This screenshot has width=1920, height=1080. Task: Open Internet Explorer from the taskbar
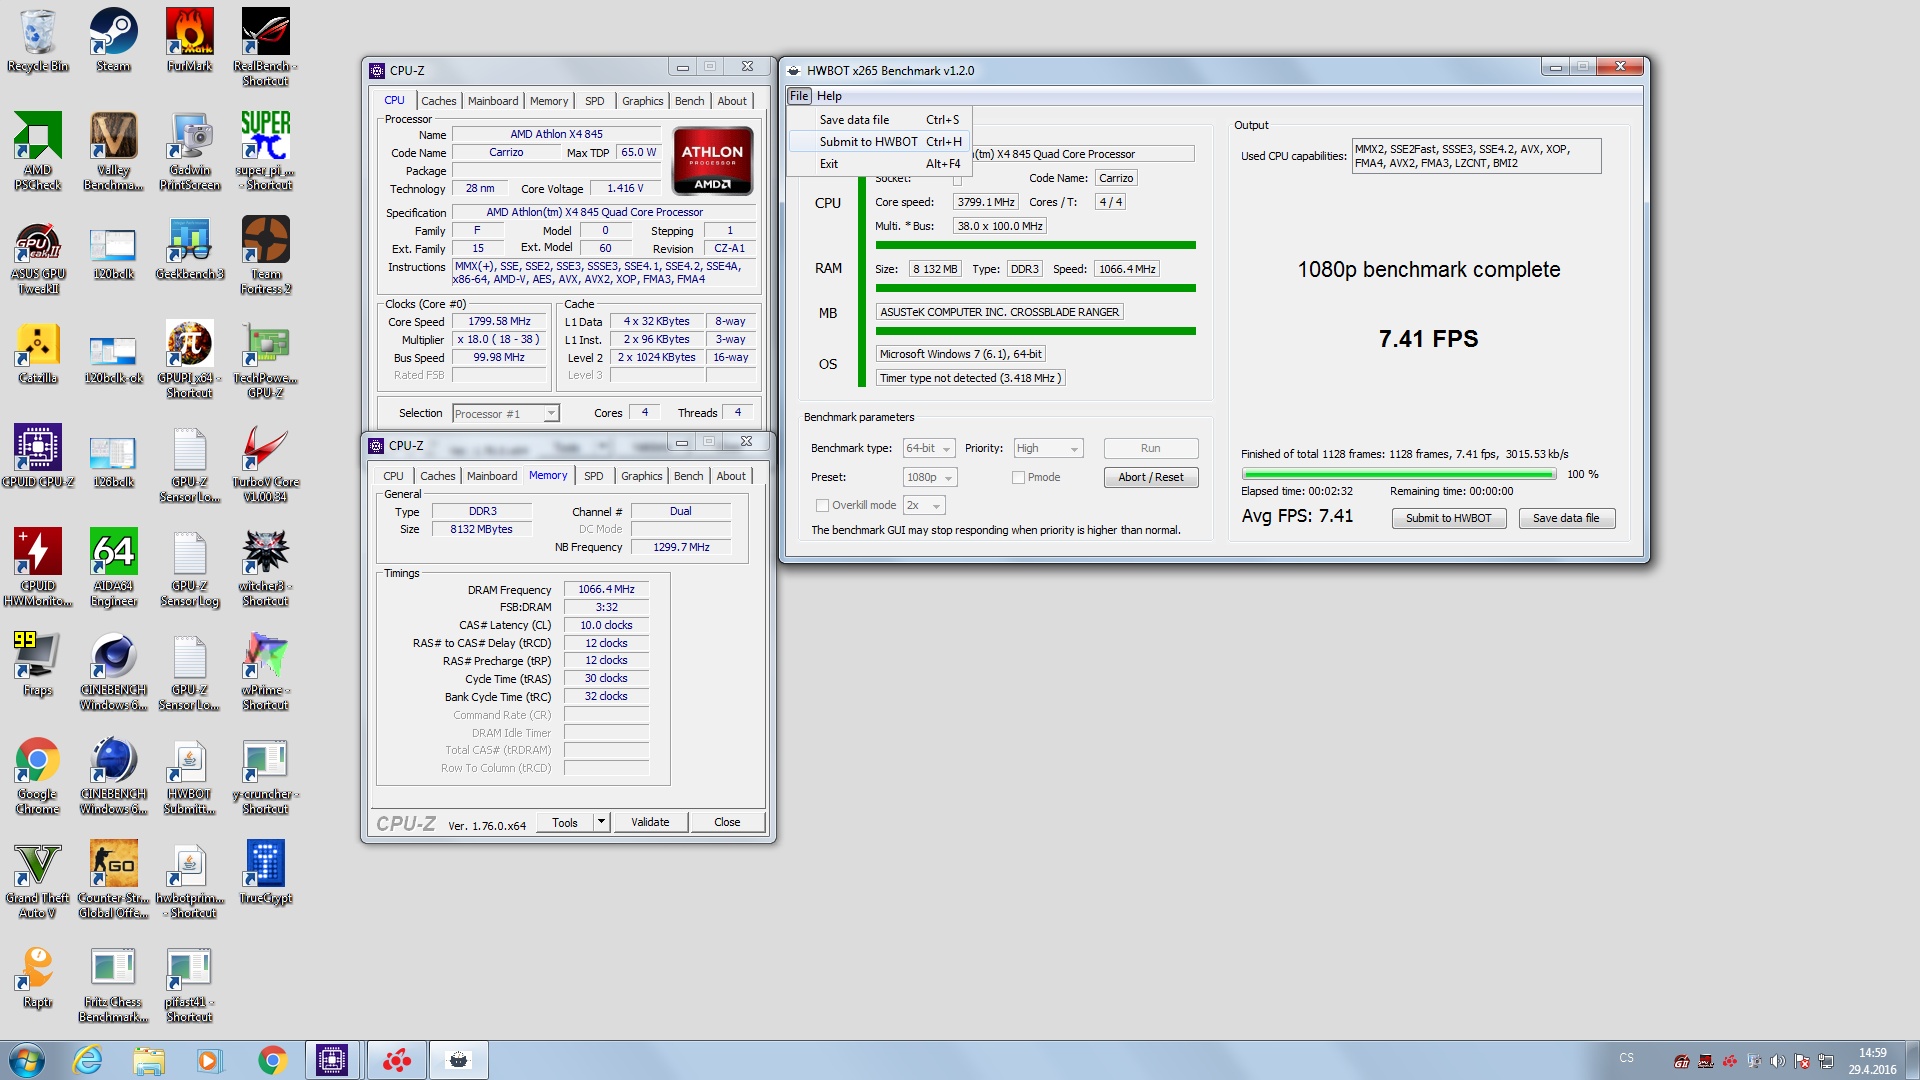coord(88,1060)
